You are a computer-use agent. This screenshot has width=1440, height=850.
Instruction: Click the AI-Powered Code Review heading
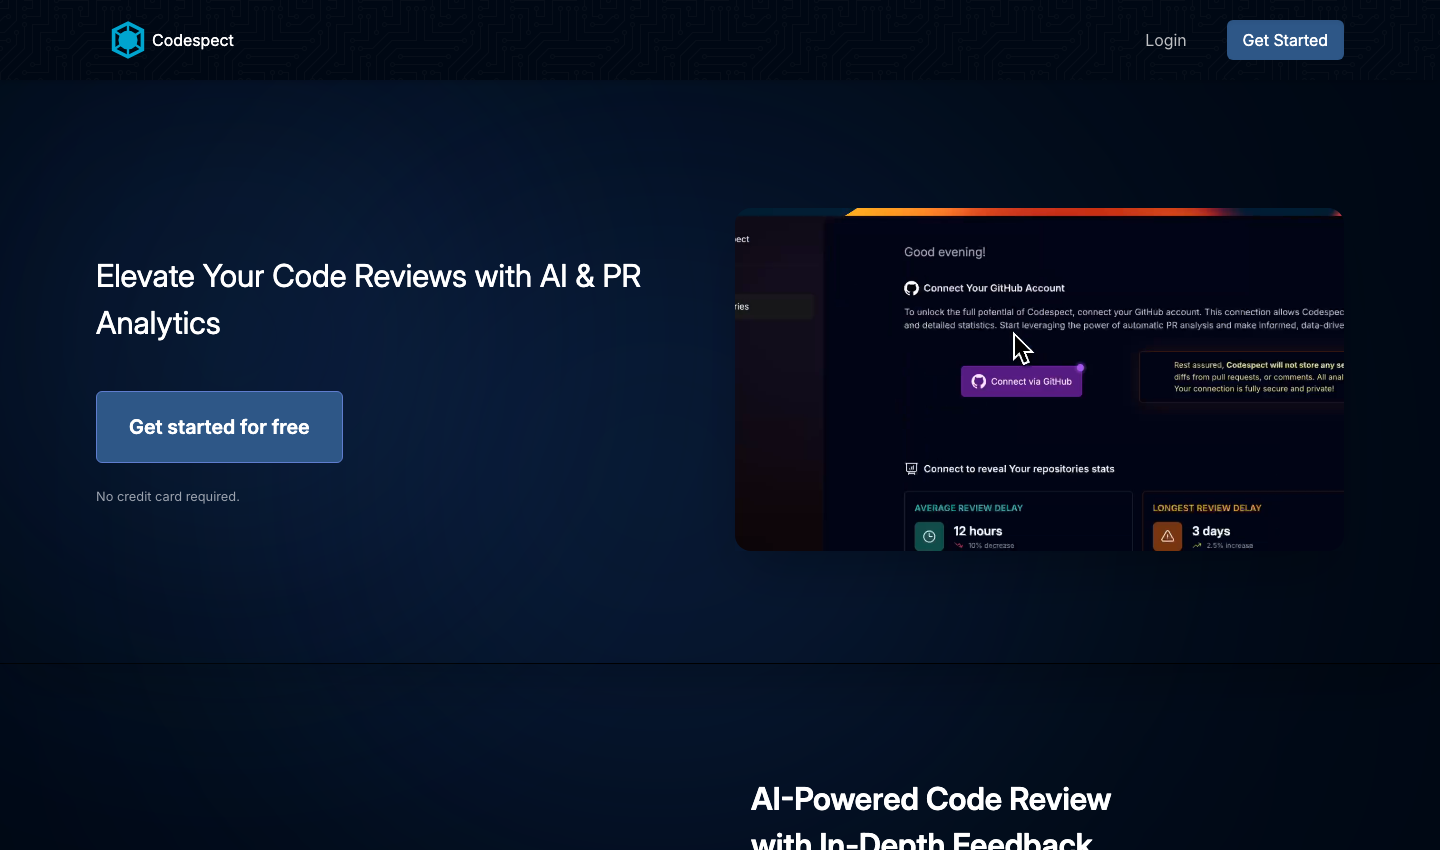[x=931, y=820]
